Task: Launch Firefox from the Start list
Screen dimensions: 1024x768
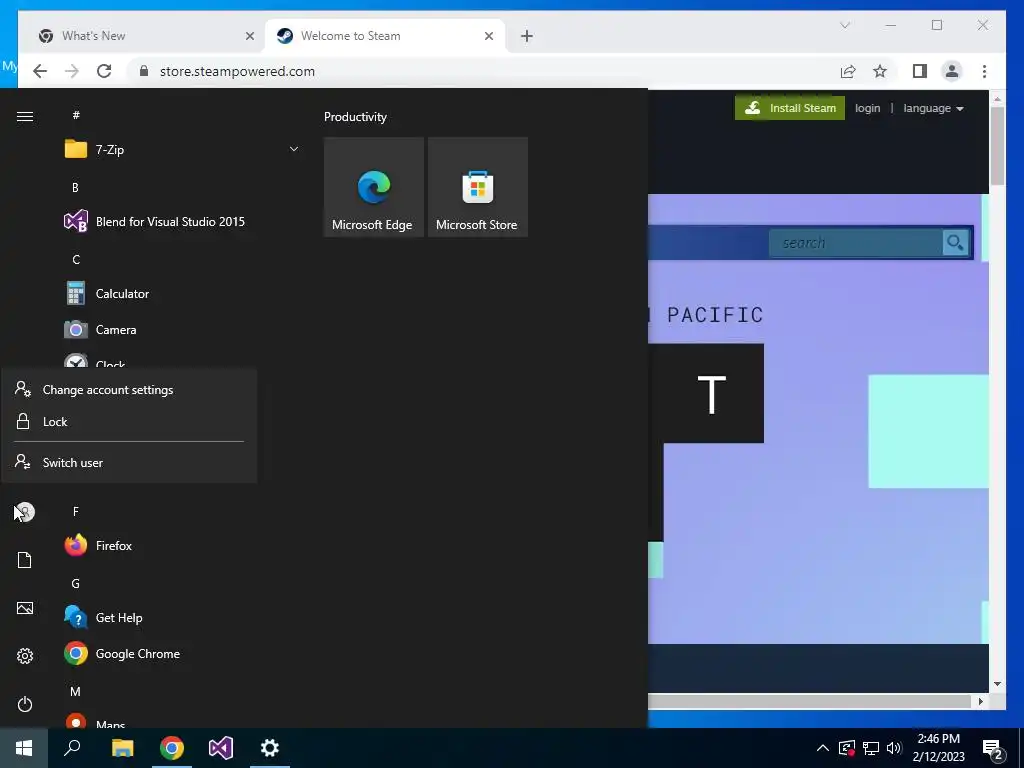Action: (x=183, y=545)
